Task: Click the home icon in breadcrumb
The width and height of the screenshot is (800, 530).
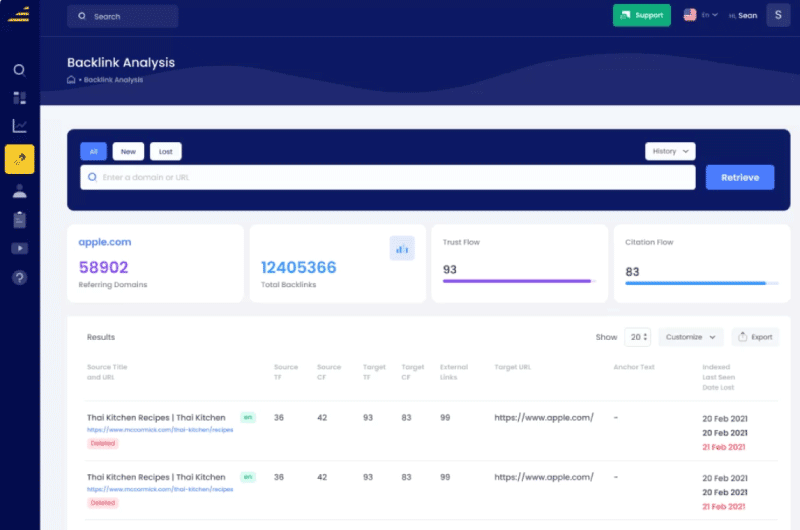Action: (x=71, y=80)
